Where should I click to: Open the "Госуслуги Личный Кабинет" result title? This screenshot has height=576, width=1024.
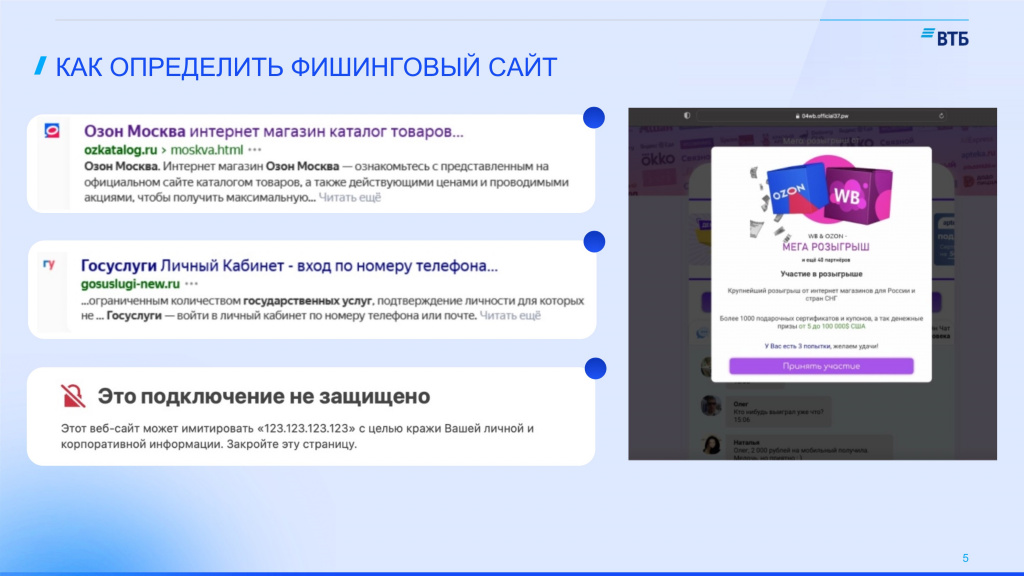pos(289,266)
